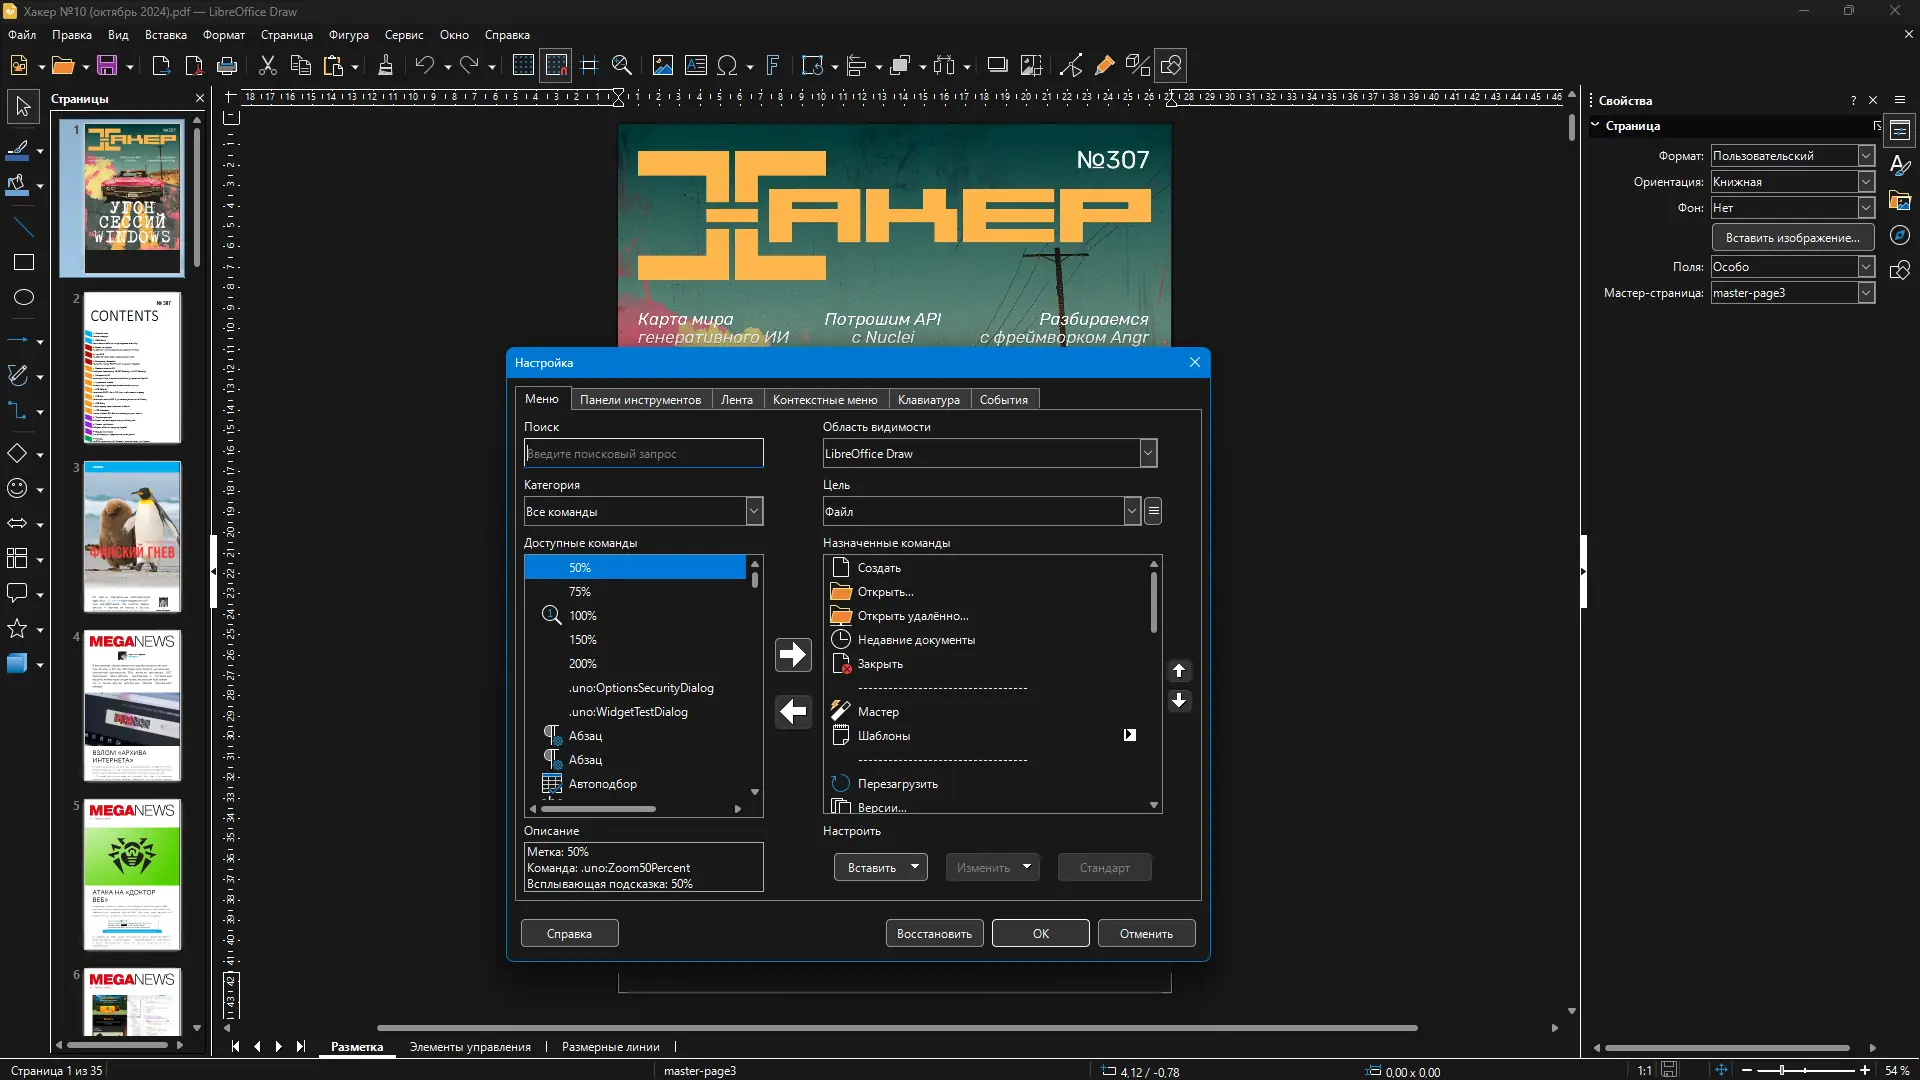
Task: Expand the Категория dropdown
Action: click(x=754, y=511)
